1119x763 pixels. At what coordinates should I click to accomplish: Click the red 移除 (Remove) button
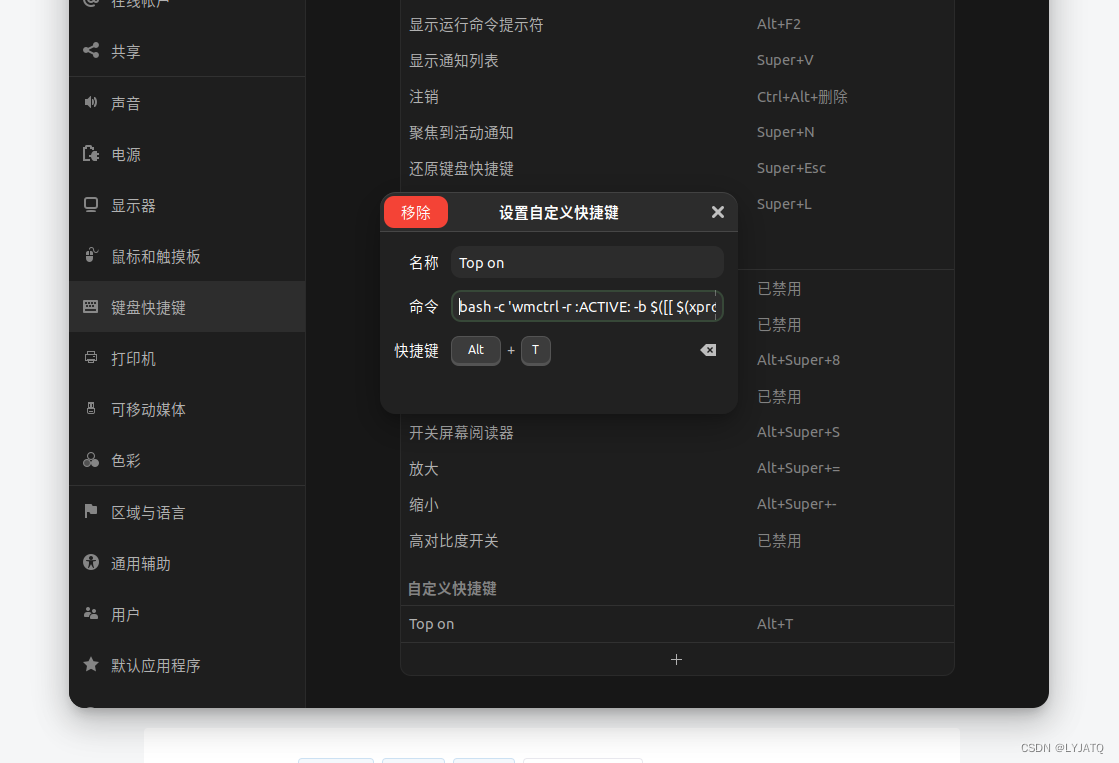[x=415, y=212]
